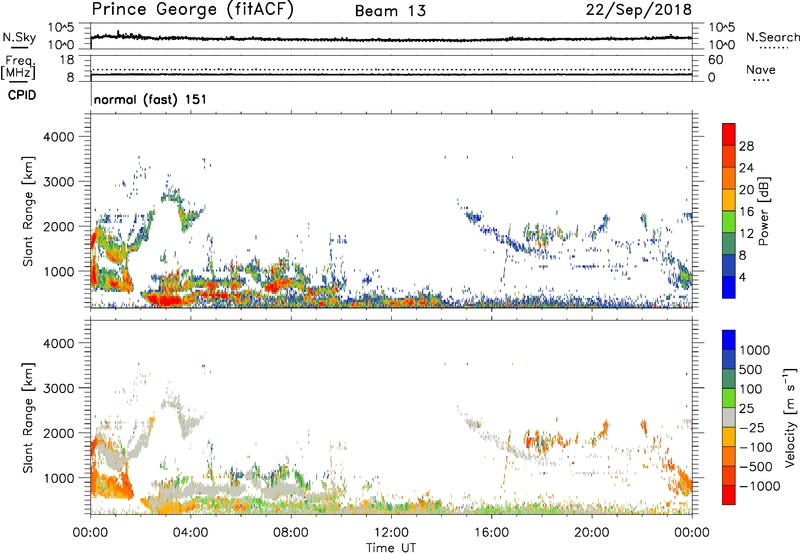Click the dotted line sample under Nave
Viewport: 800px width, 554px height.
click(x=761, y=81)
